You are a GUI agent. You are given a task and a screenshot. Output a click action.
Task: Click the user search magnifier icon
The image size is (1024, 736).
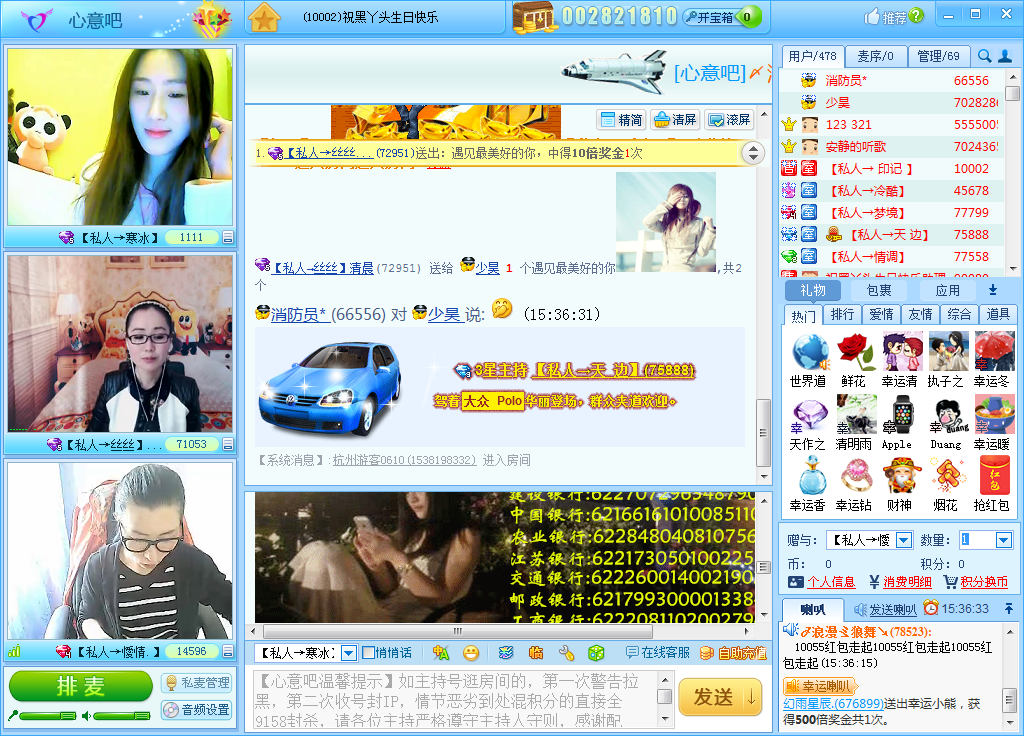click(985, 57)
